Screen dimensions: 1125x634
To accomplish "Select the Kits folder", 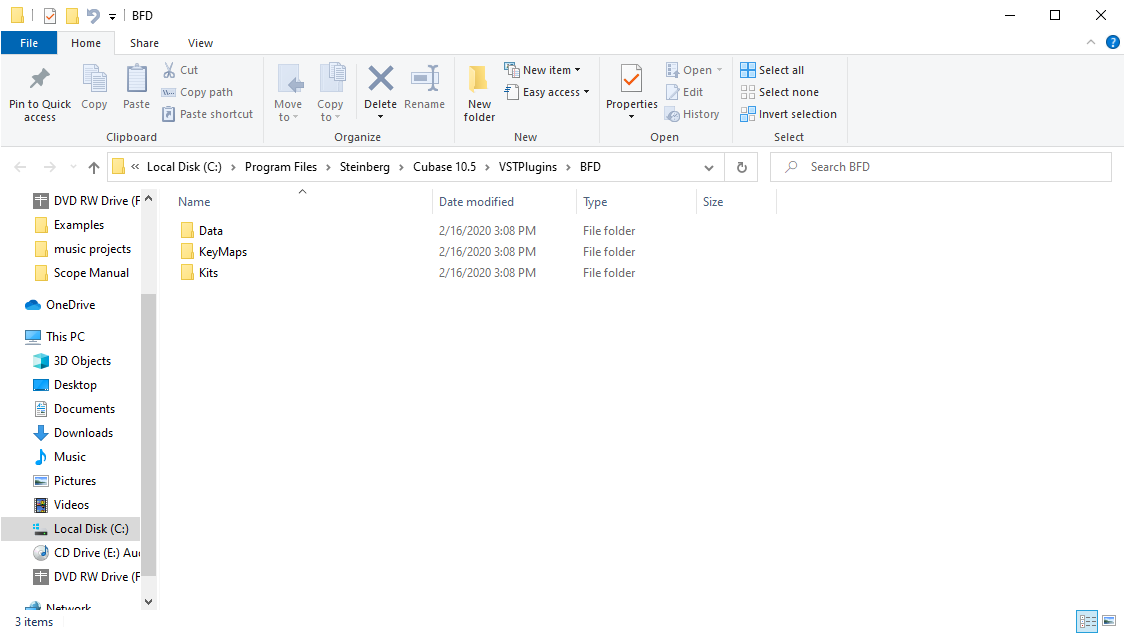I will click(x=199, y=273).
